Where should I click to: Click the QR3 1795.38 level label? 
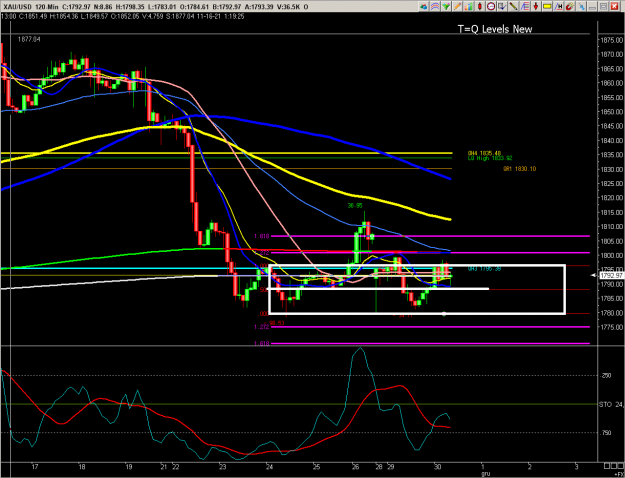click(x=484, y=269)
